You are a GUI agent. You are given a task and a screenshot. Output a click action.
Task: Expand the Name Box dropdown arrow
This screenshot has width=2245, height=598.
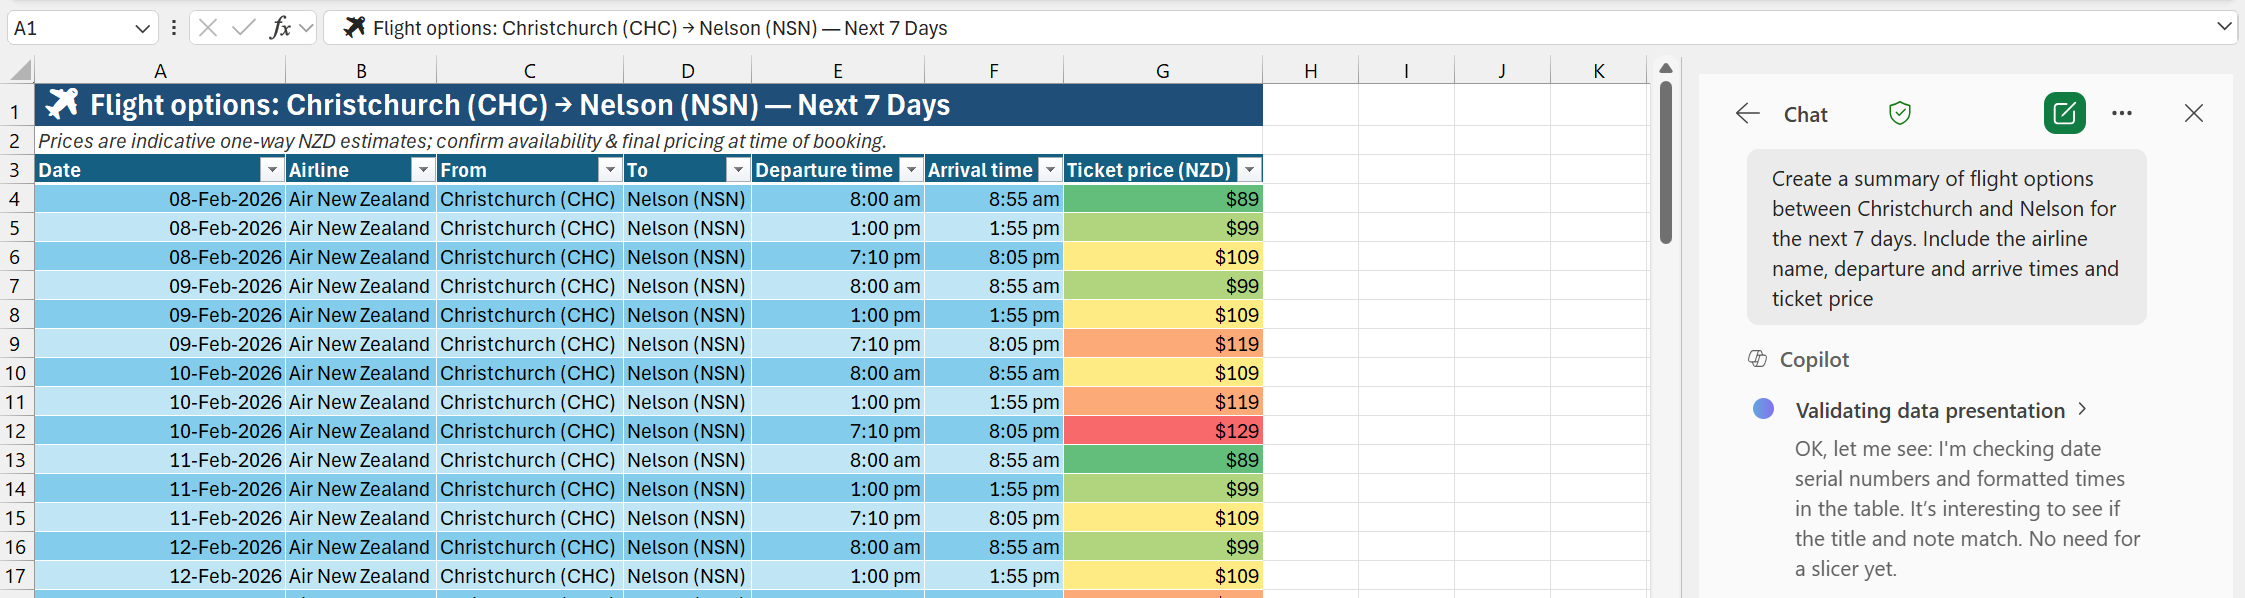[142, 29]
